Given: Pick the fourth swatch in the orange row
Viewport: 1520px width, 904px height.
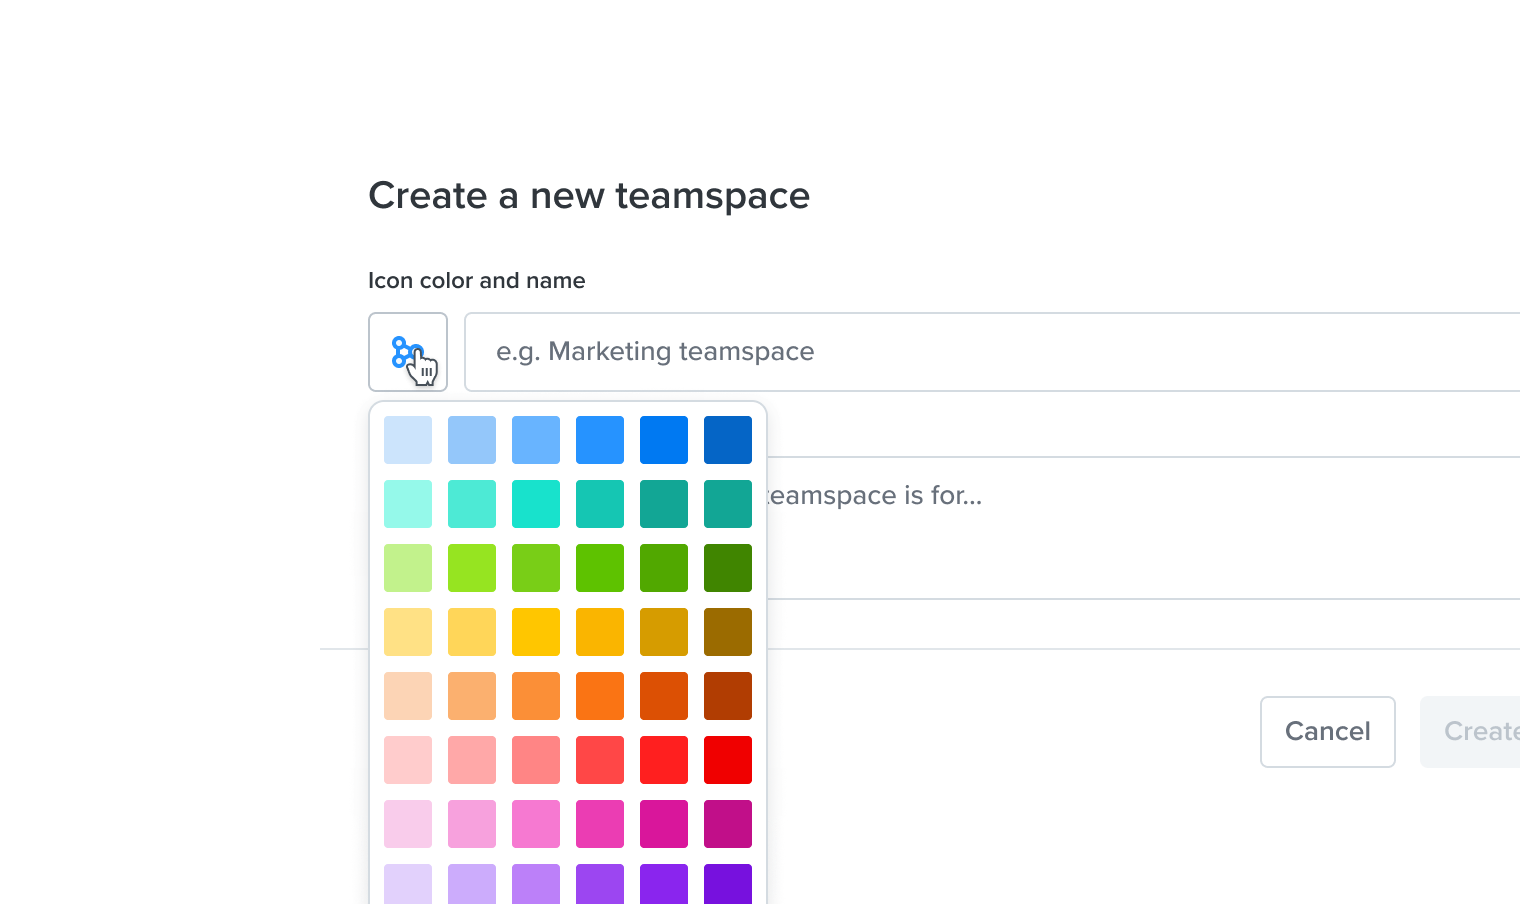Looking at the screenshot, I should click(x=600, y=696).
